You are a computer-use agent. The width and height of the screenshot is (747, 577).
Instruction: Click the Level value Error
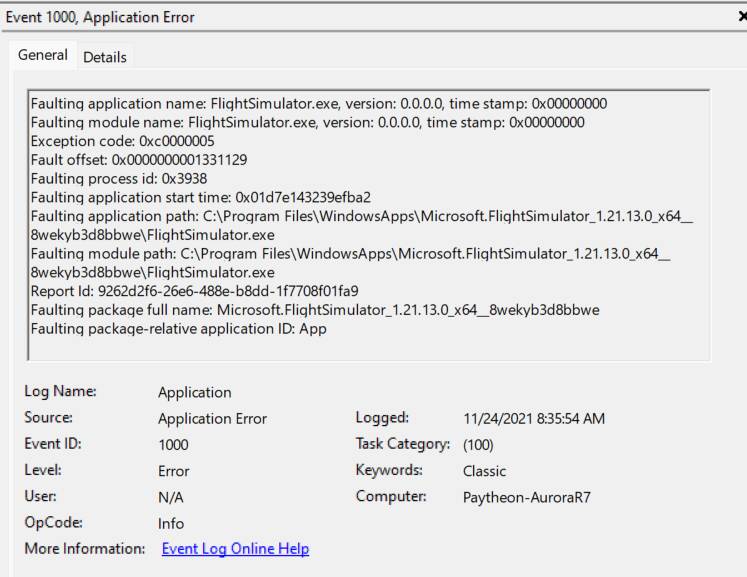[x=173, y=471]
